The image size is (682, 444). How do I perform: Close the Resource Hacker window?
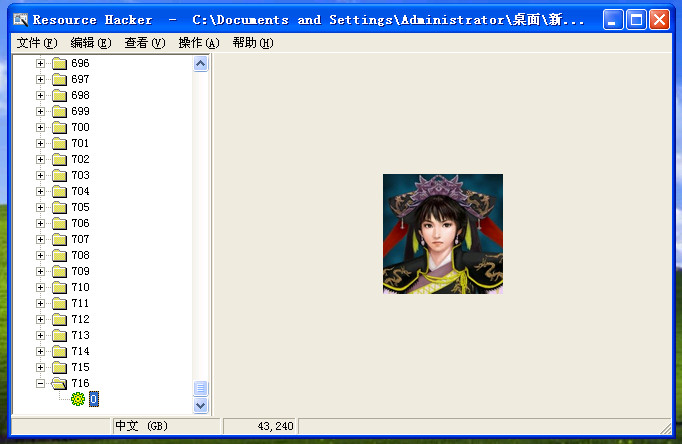[x=659, y=20]
